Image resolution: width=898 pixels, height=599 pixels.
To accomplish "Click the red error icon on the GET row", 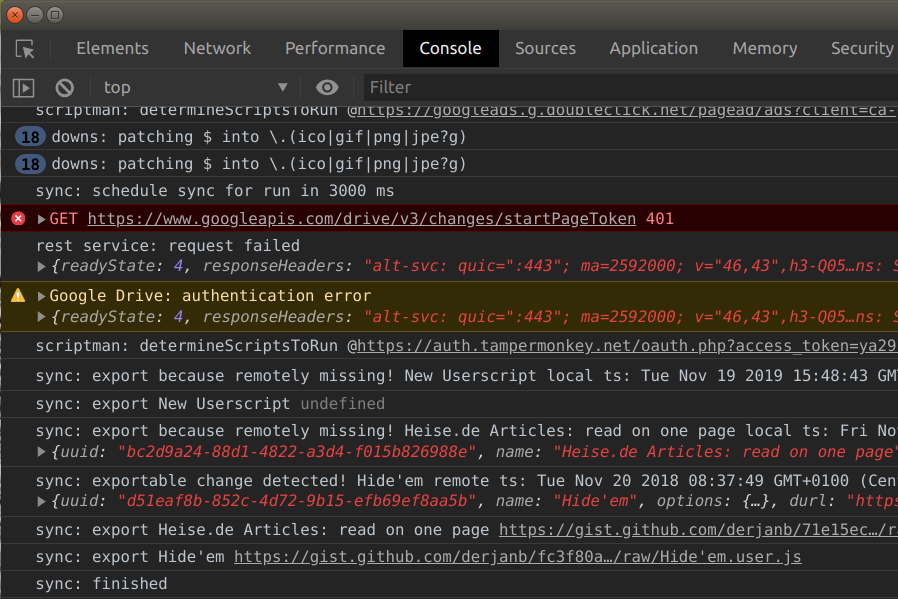I will [x=18, y=219].
